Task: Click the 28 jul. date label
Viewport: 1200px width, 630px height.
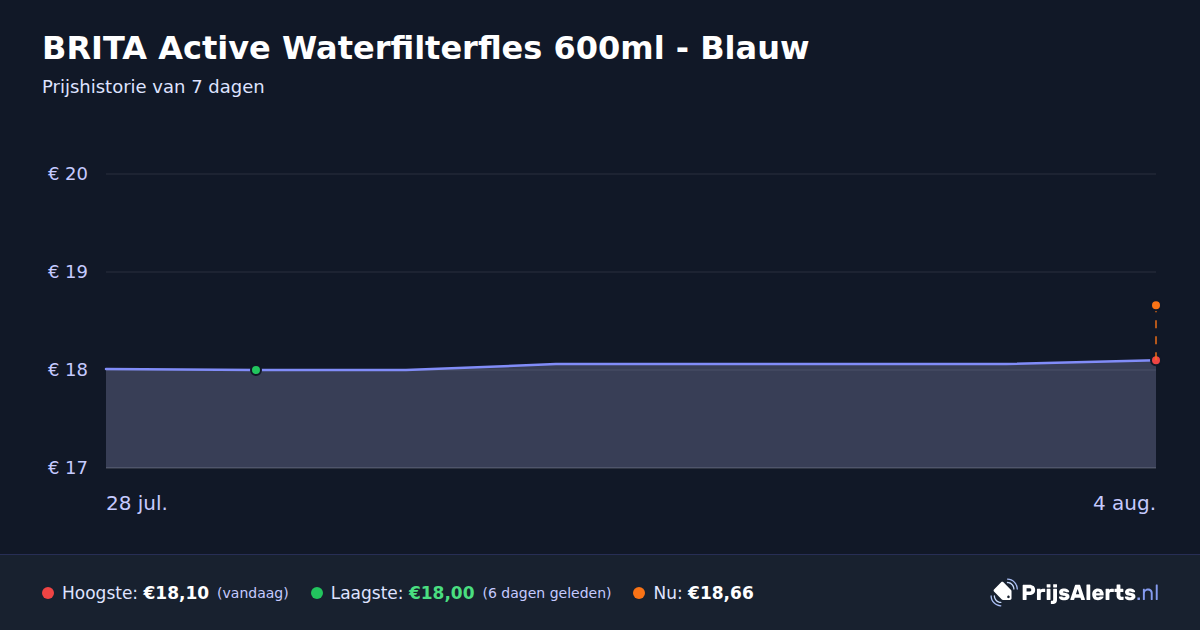Action: click(x=137, y=503)
